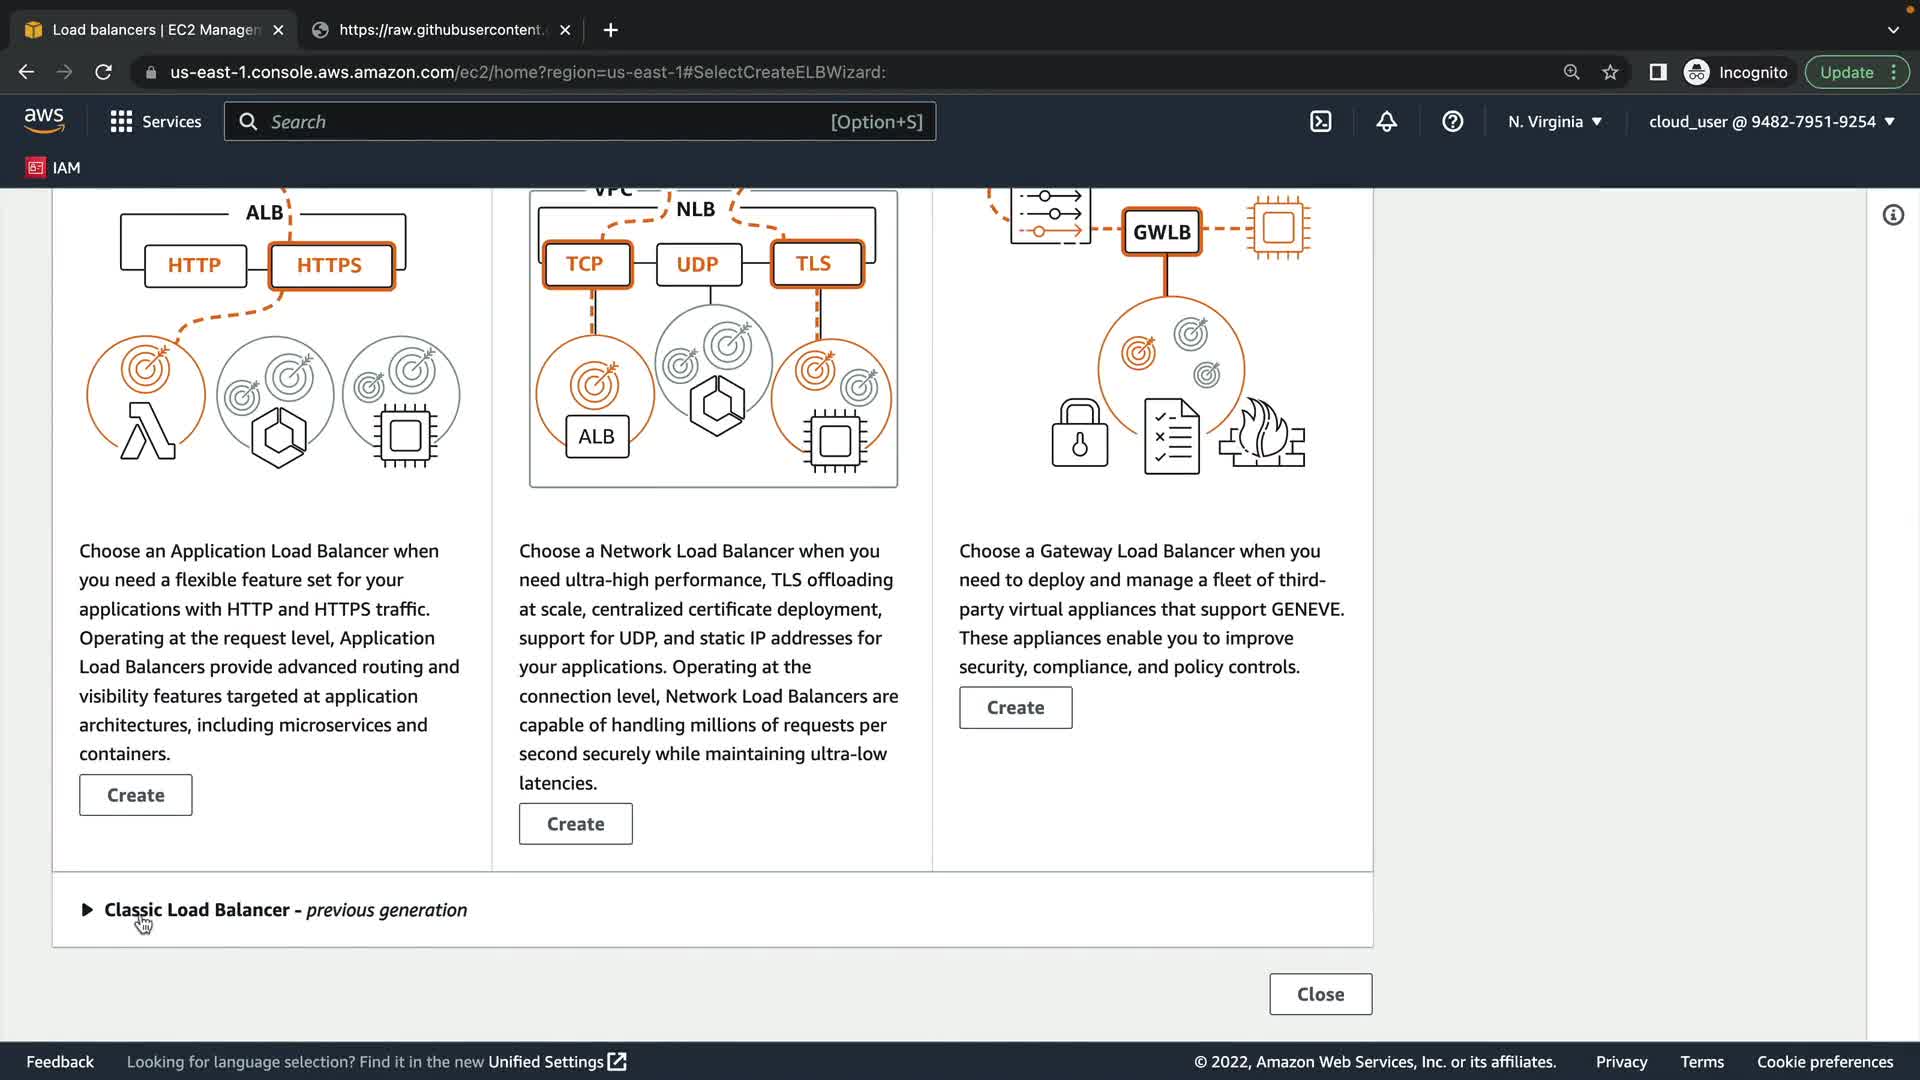
Task: Open browser zoom magnifier icon
Action: point(1571,72)
